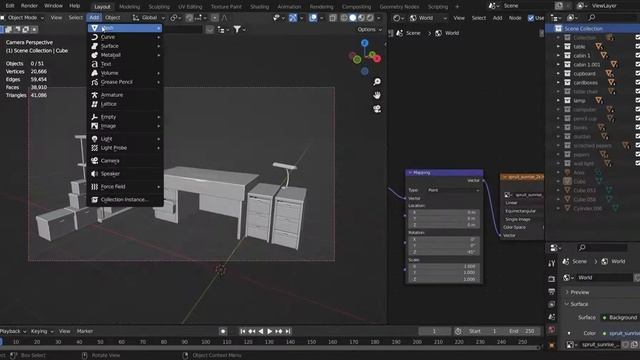This screenshot has height=360, width=640.
Task: Toggle viewport overlays icon
Action: coord(313,18)
